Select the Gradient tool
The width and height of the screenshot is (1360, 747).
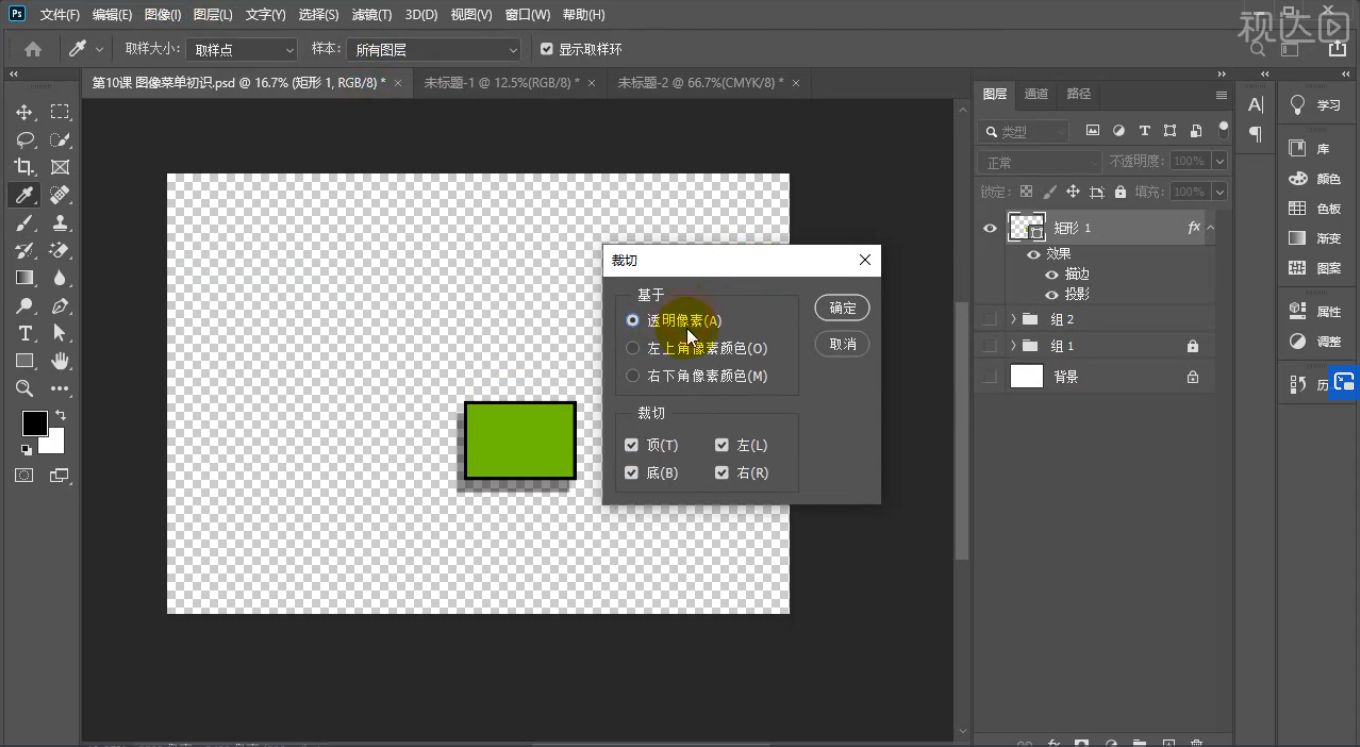coord(25,278)
